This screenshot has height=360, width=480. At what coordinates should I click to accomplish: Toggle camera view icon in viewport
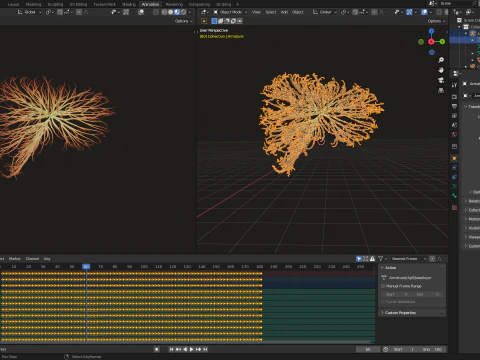coord(441,80)
